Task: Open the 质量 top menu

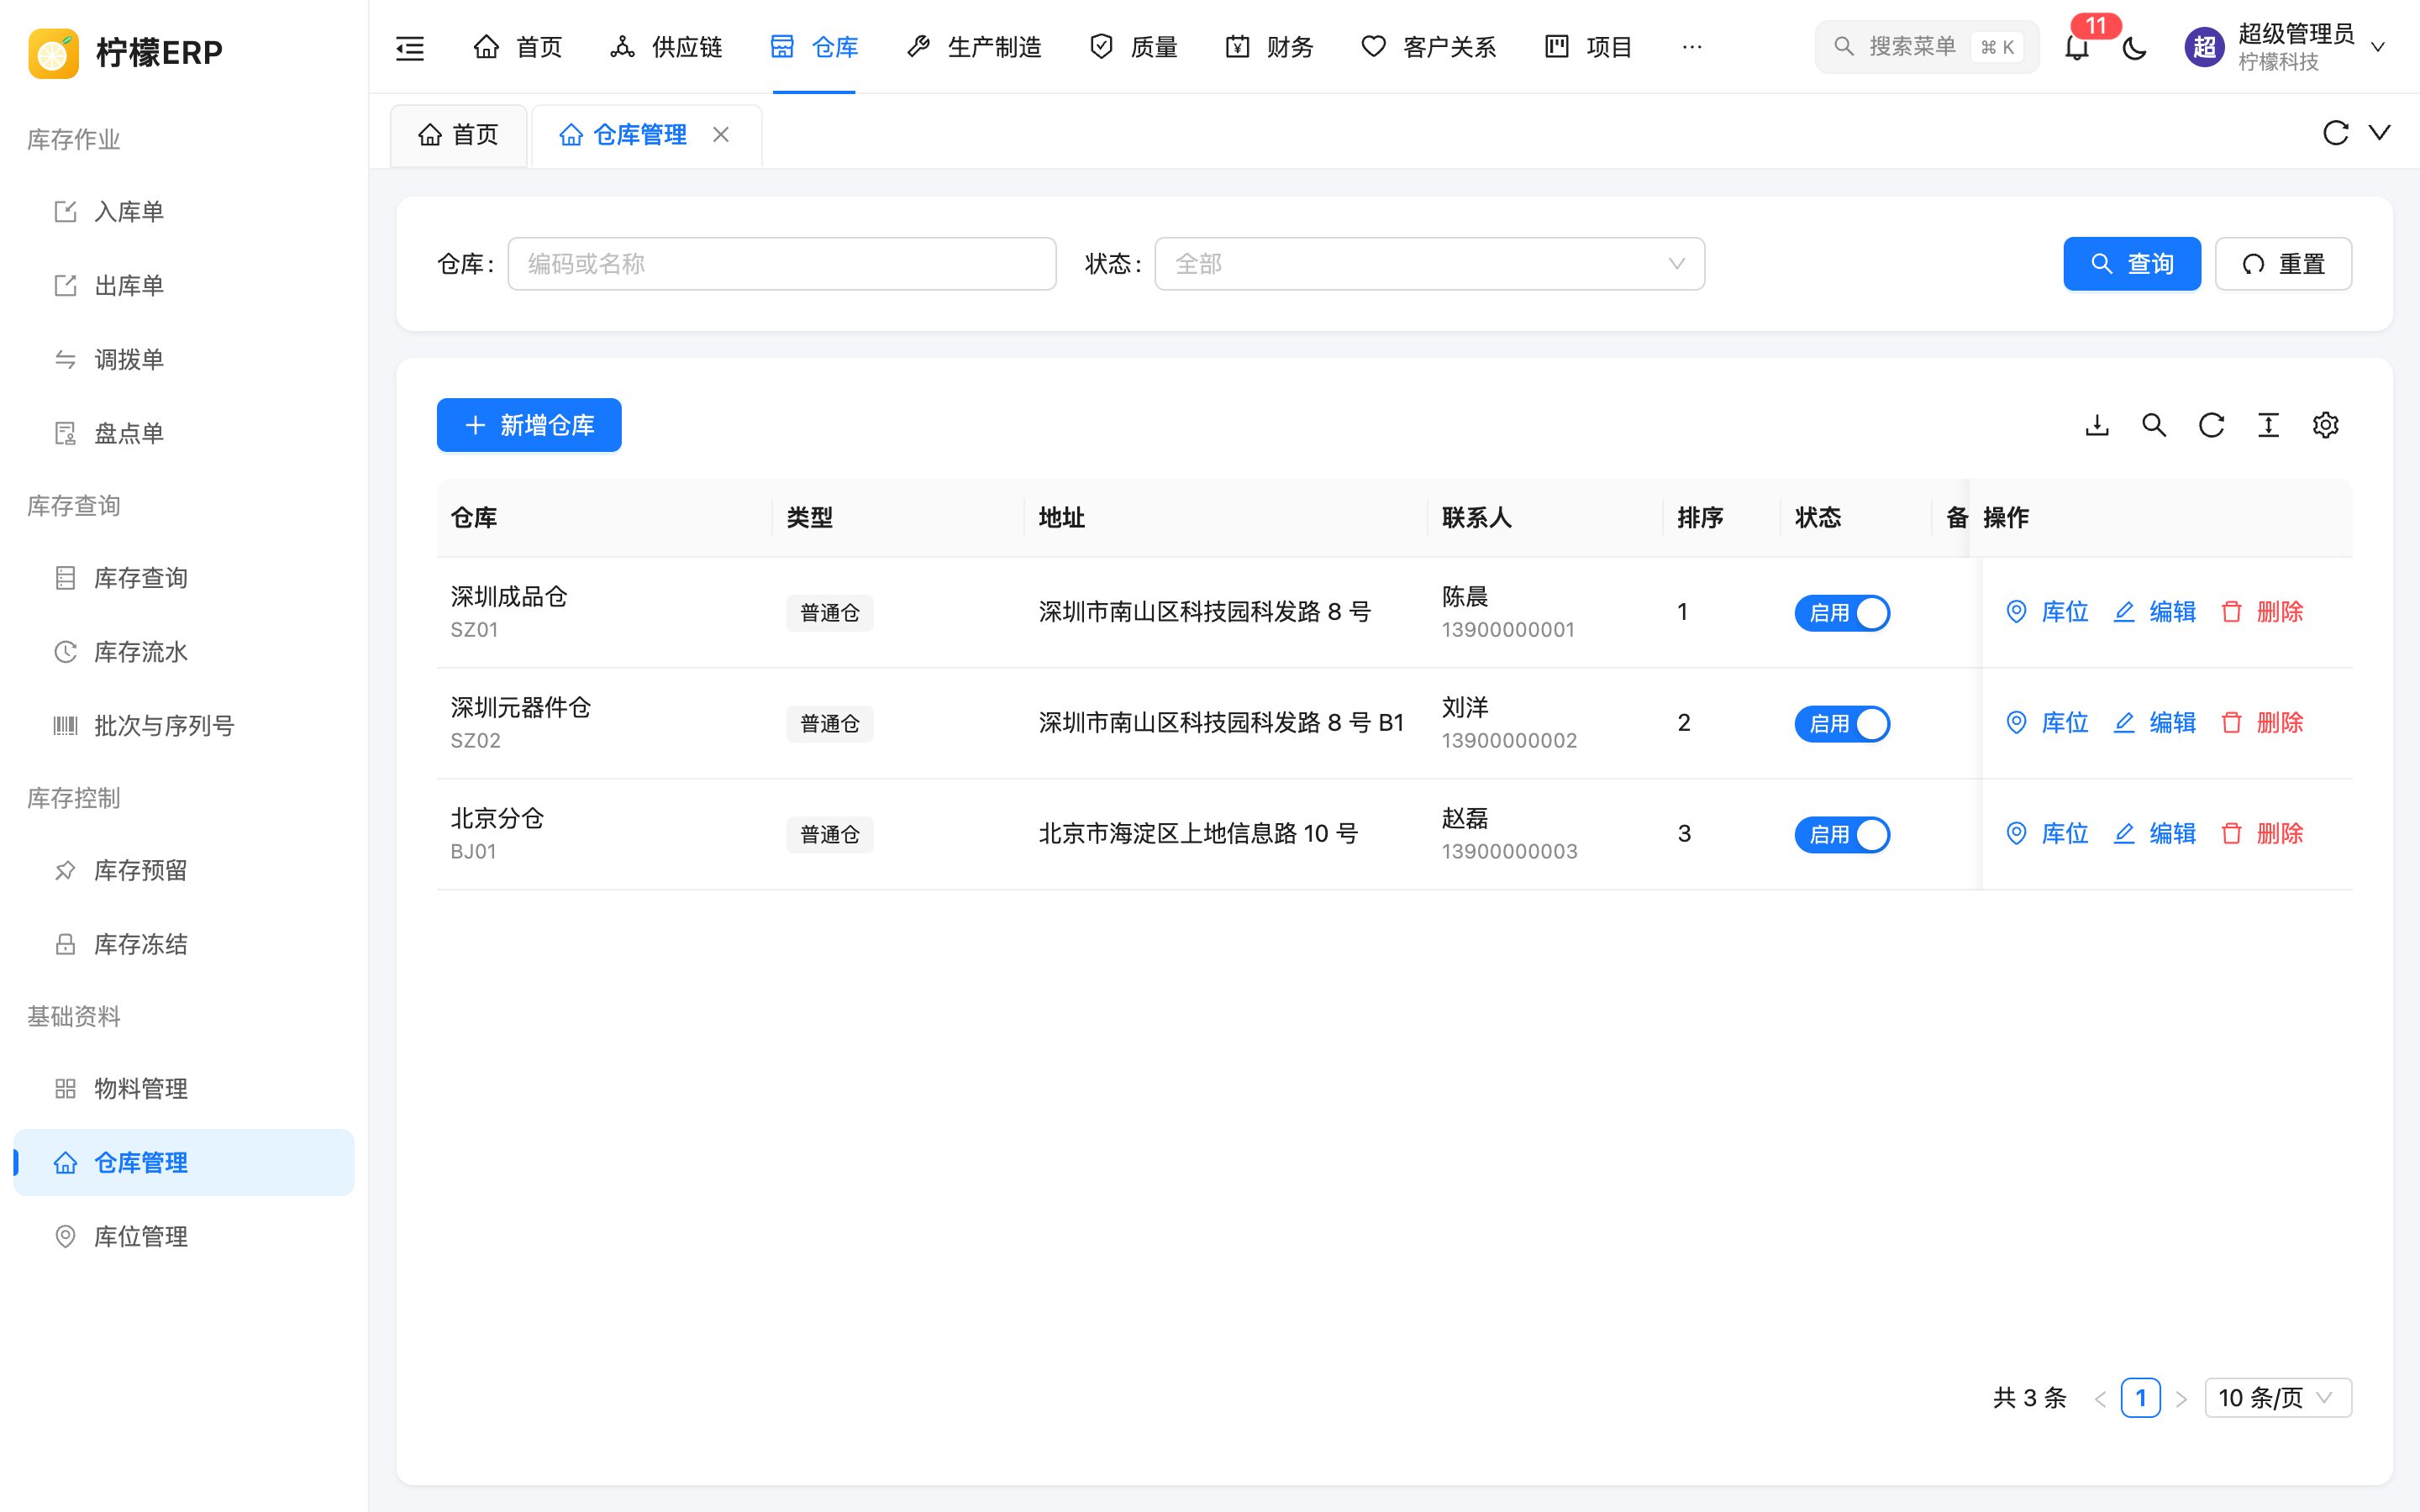Action: click(1133, 47)
